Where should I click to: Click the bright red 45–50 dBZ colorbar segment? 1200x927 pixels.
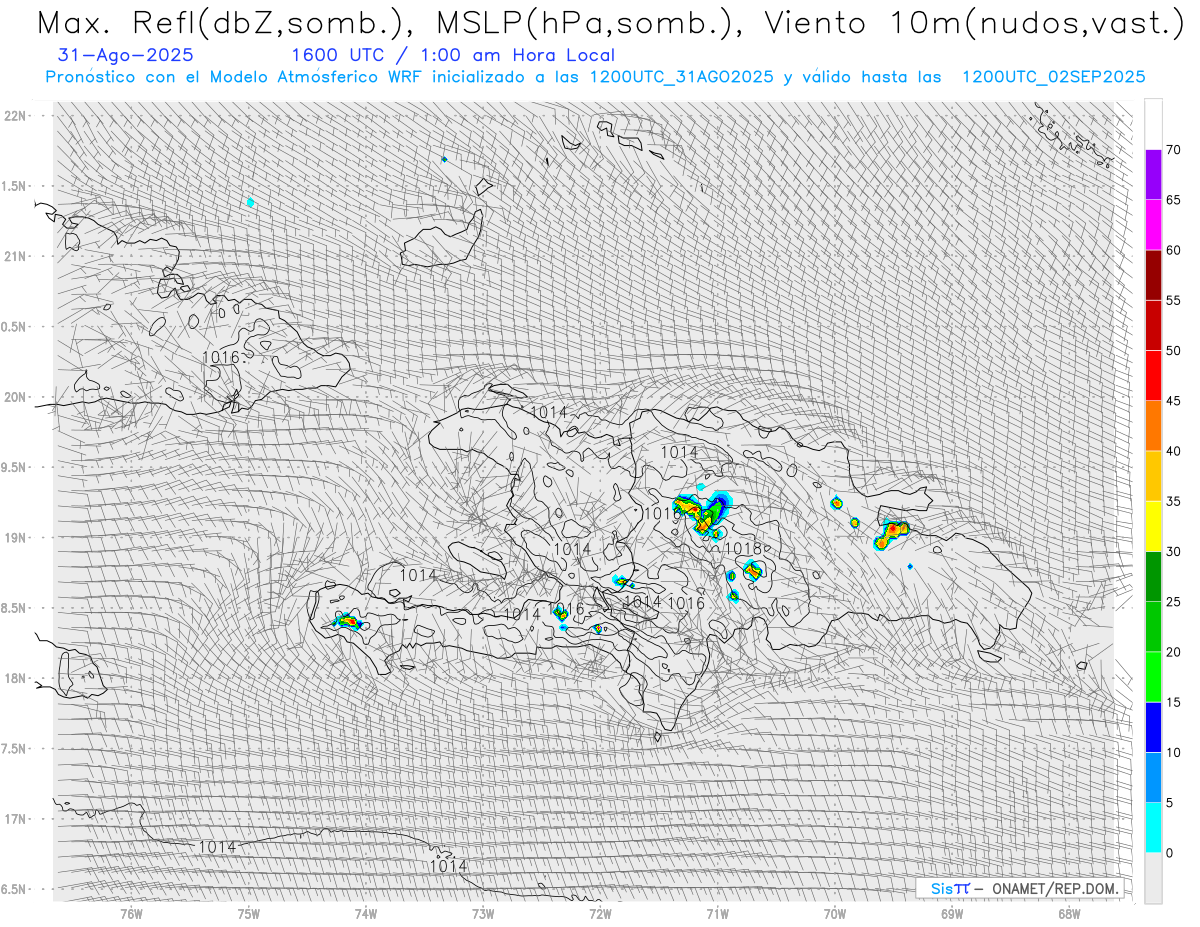[x=1153, y=376]
